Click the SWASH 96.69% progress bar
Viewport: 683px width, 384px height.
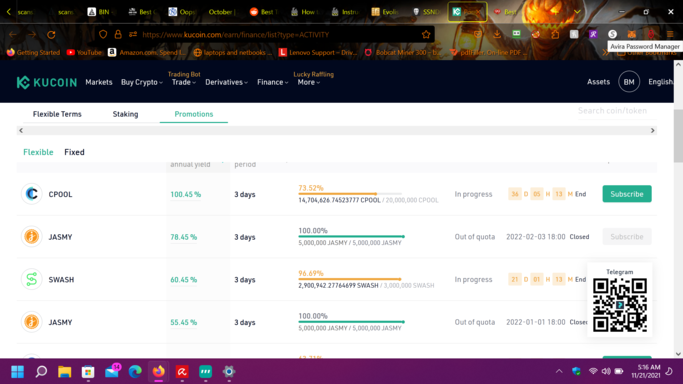(350, 279)
